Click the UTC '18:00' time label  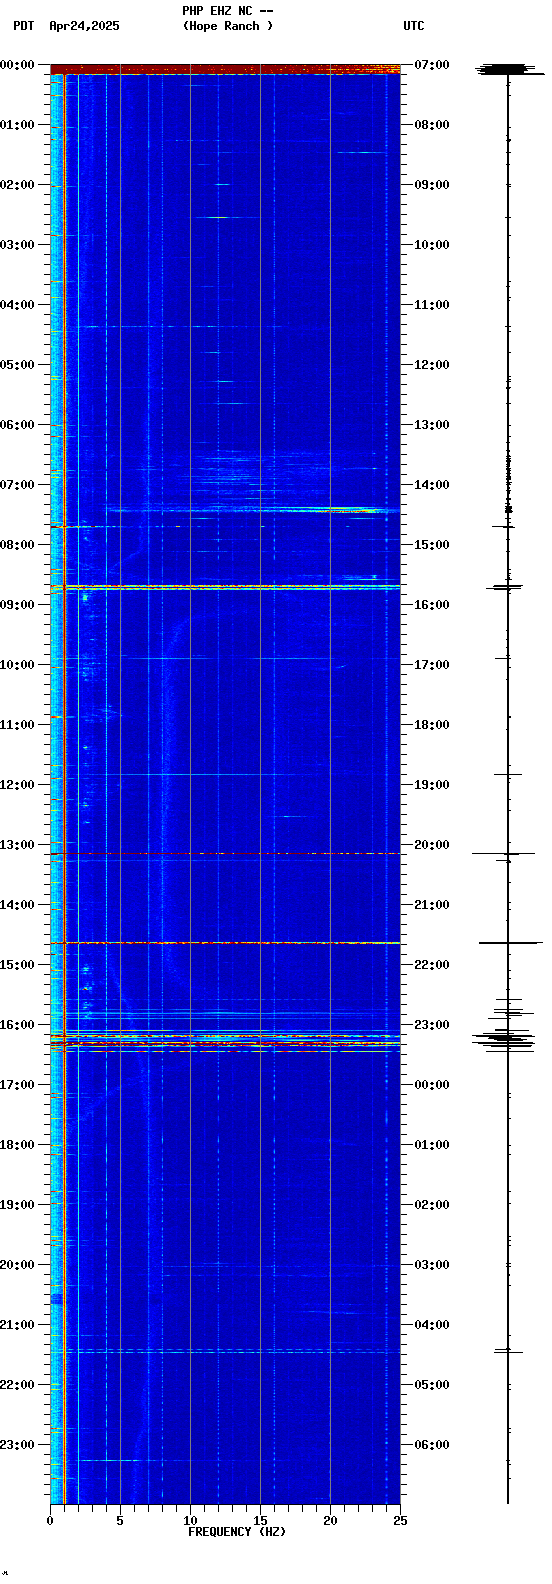coord(431,725)
